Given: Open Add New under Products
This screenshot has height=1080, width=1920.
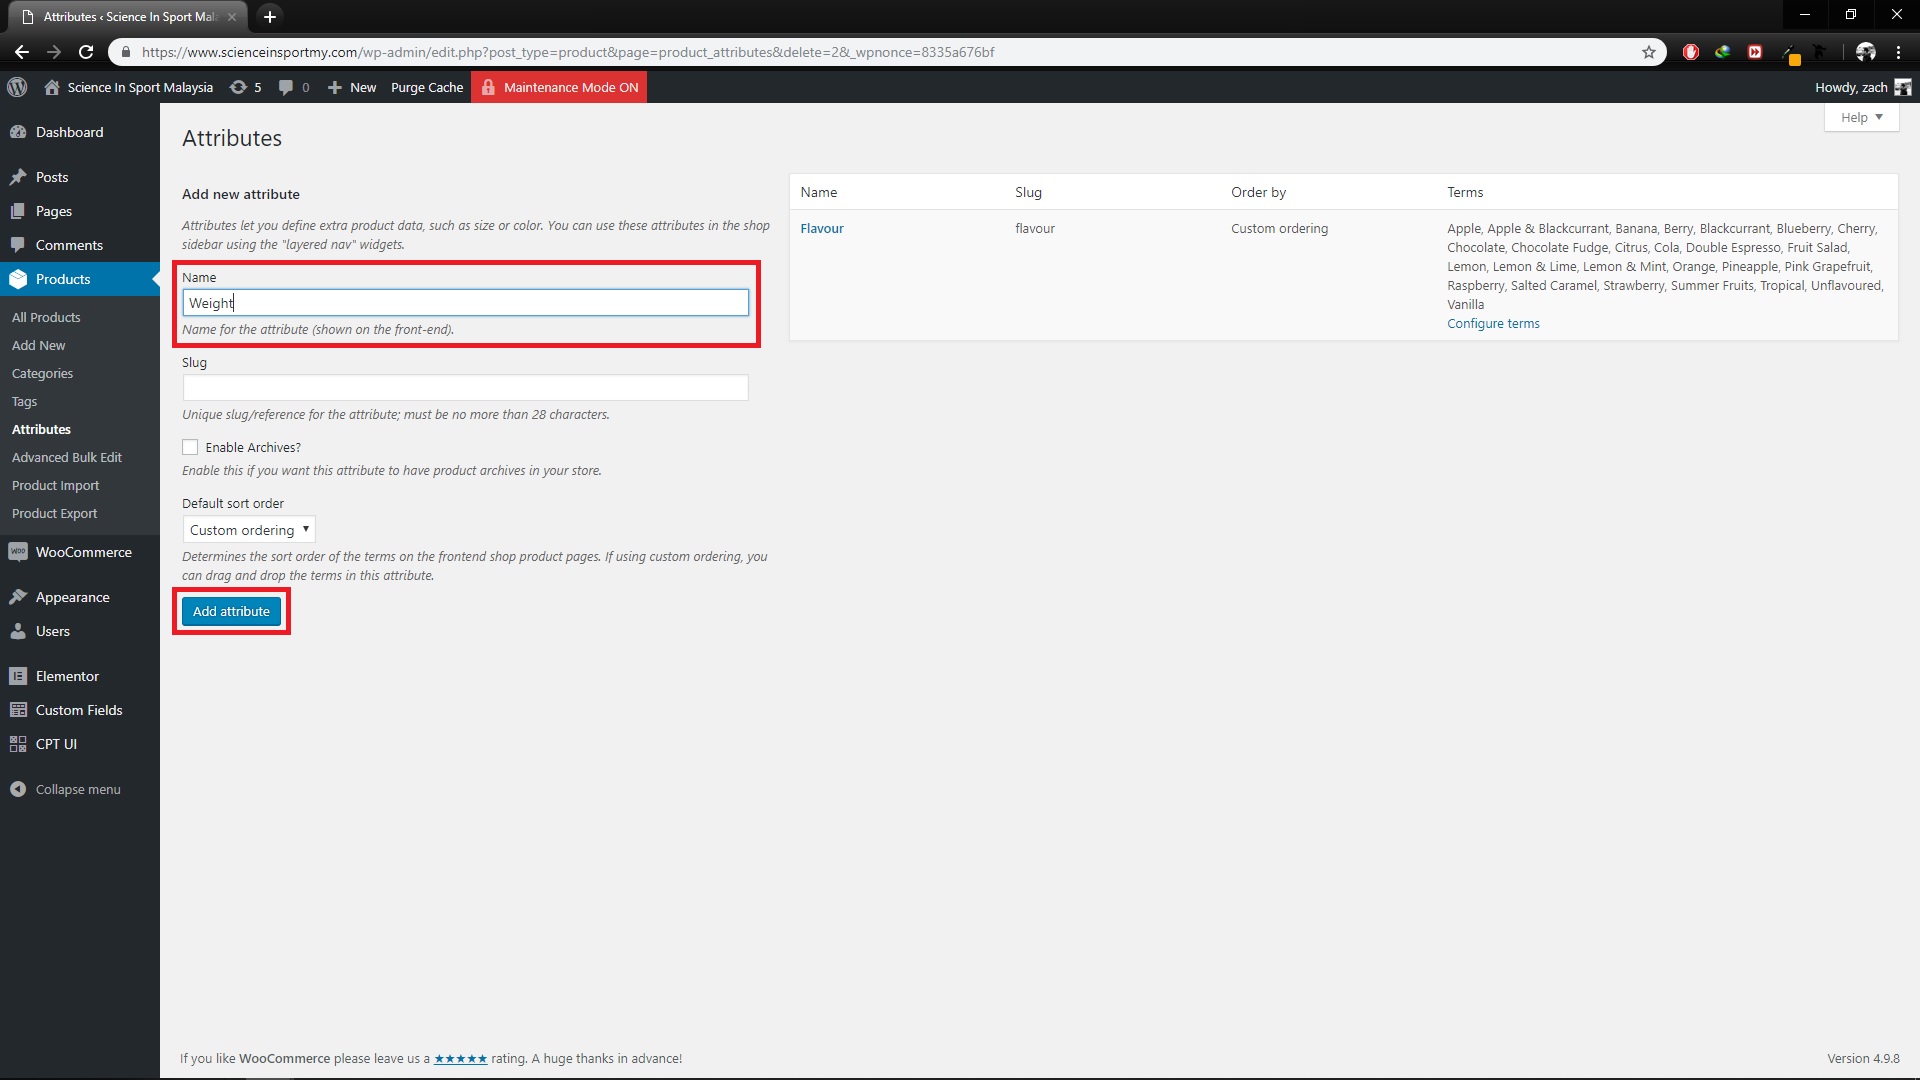Looking at the screenshot, I should pyautogui.click(x=38, y=345).
